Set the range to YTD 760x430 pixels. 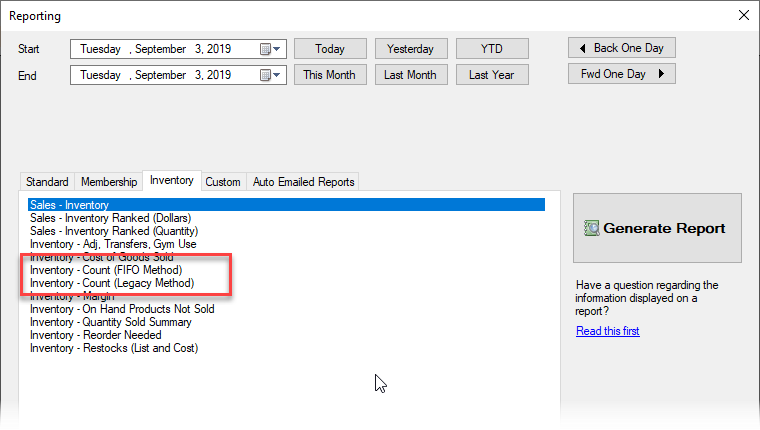(492, 48)
